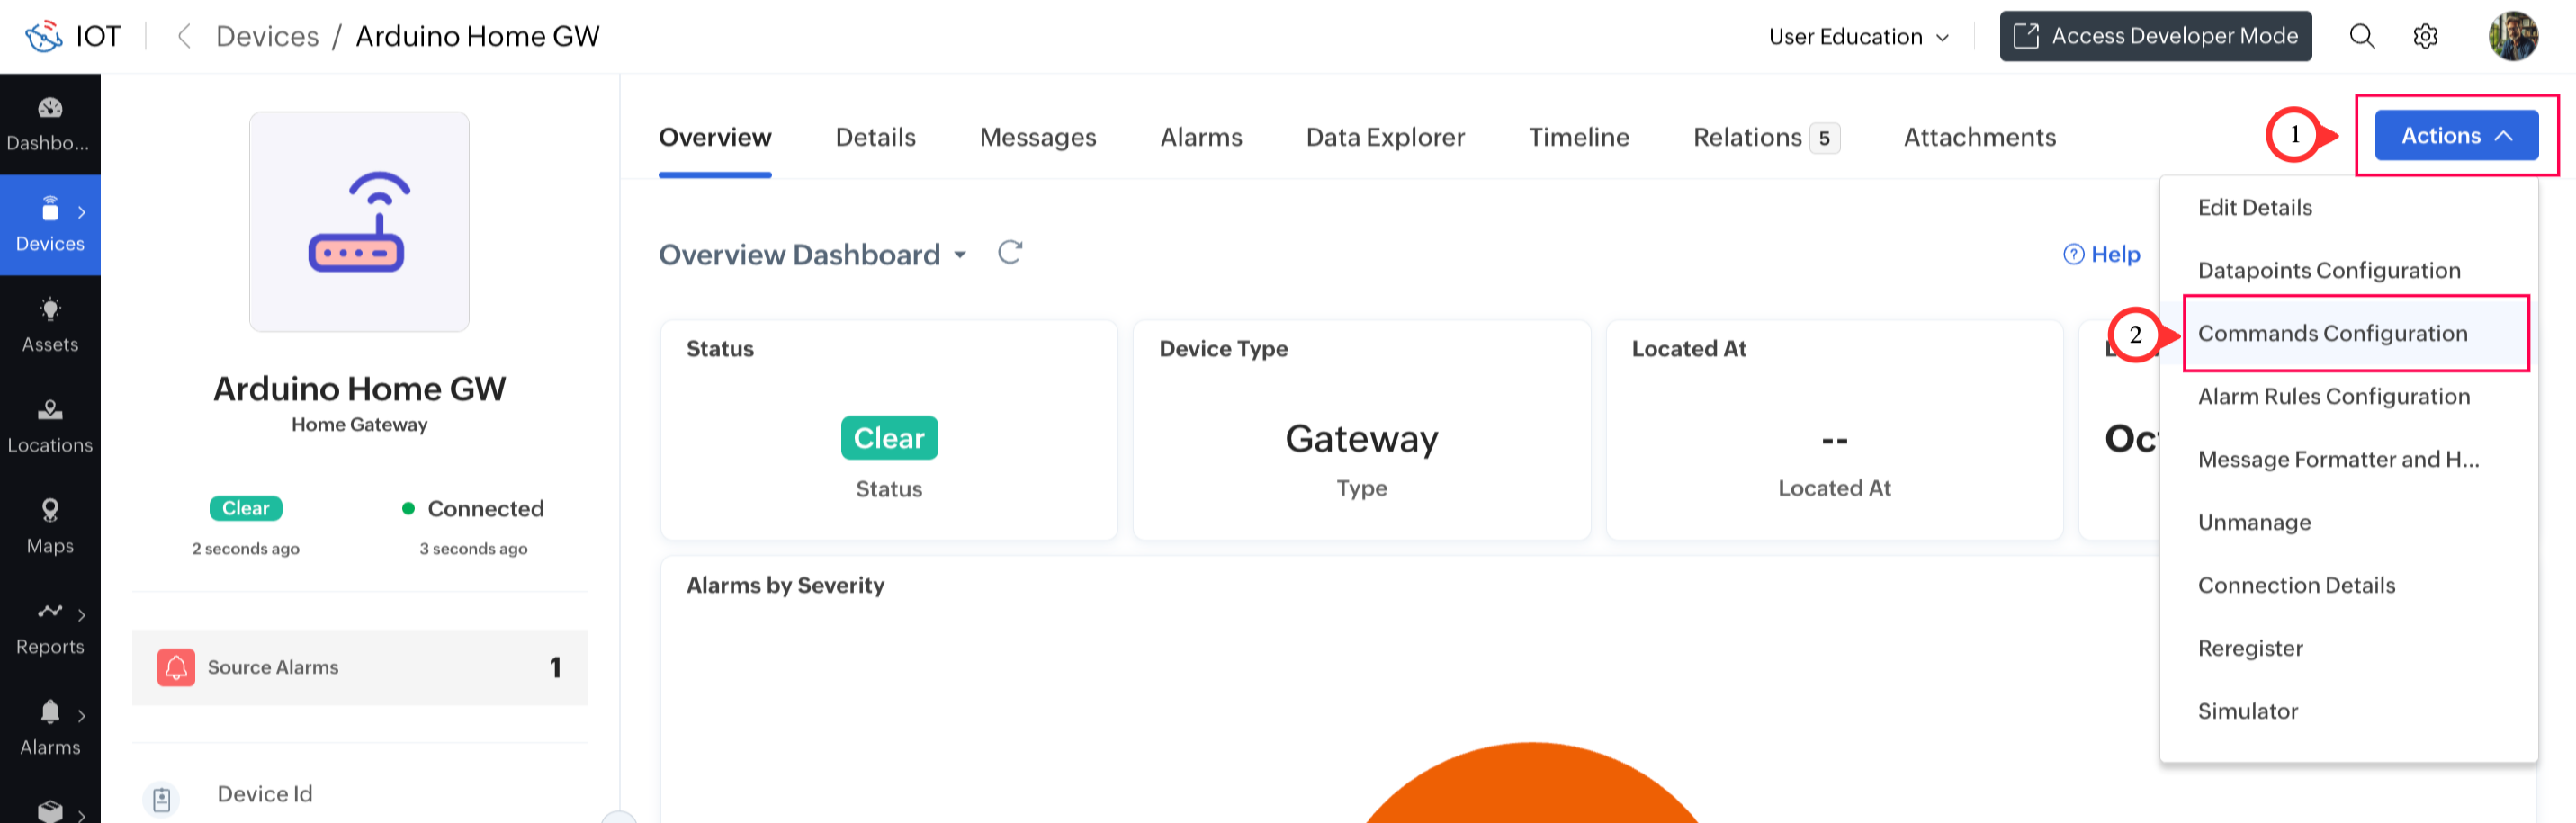Collapse the Actions dropdown button
The width and height of the screenshot is (2576, 823).
[x=2456, y=135]
